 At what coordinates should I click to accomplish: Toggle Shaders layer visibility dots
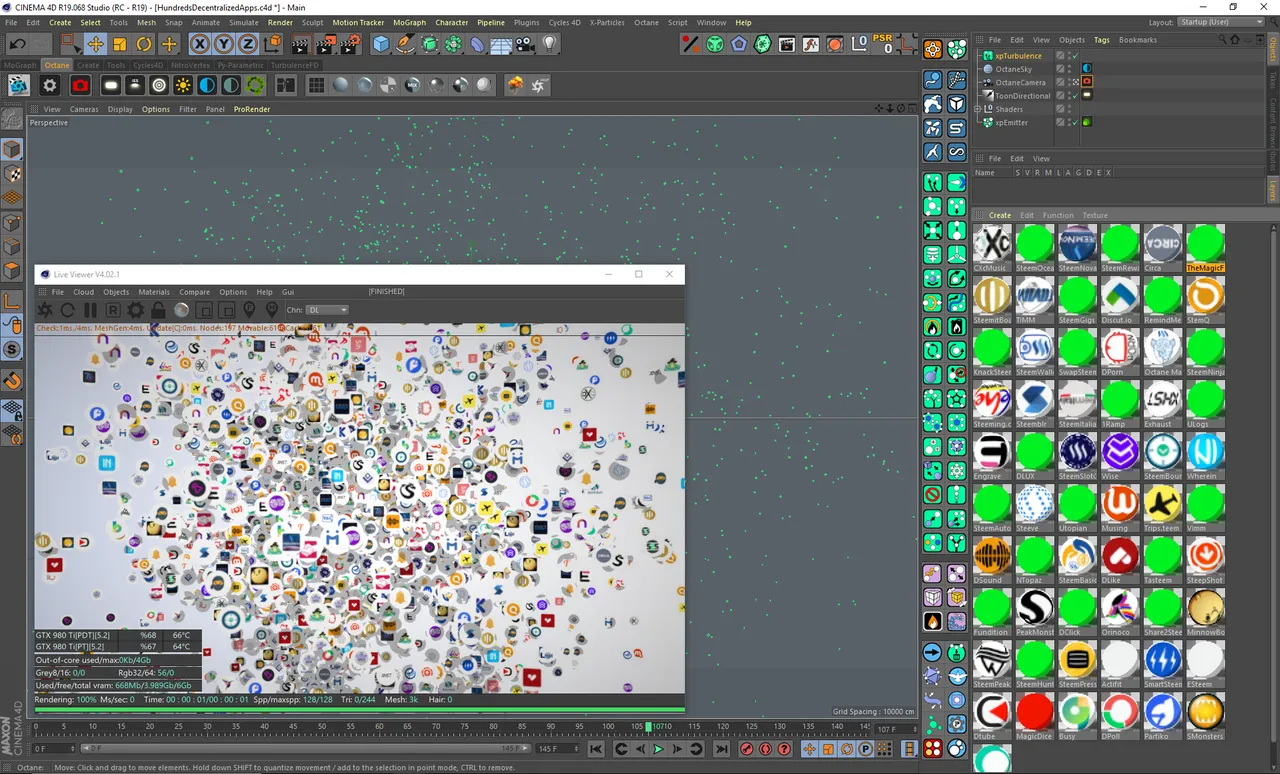pyautogui.click(x=1068, y=109)
